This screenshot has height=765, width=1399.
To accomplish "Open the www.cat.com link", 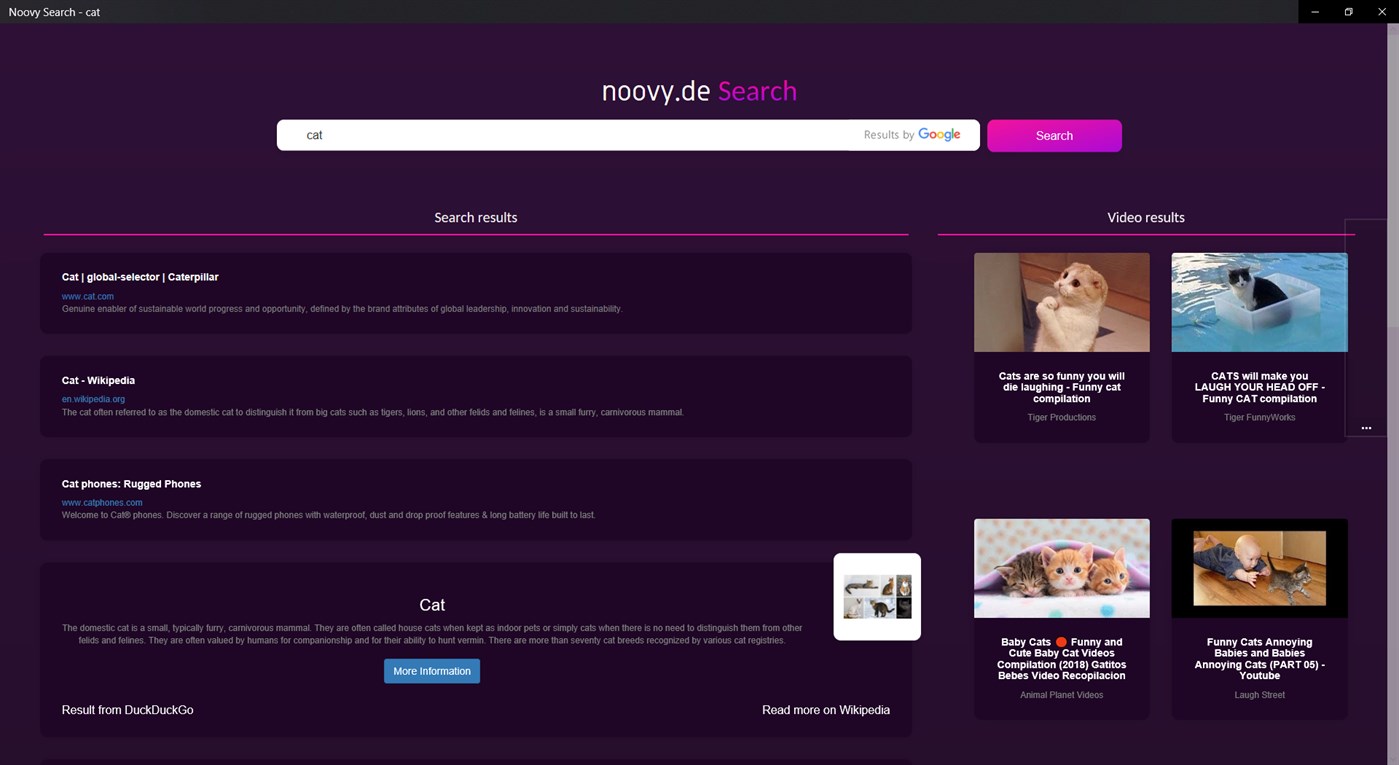I will tap(87, 296).
